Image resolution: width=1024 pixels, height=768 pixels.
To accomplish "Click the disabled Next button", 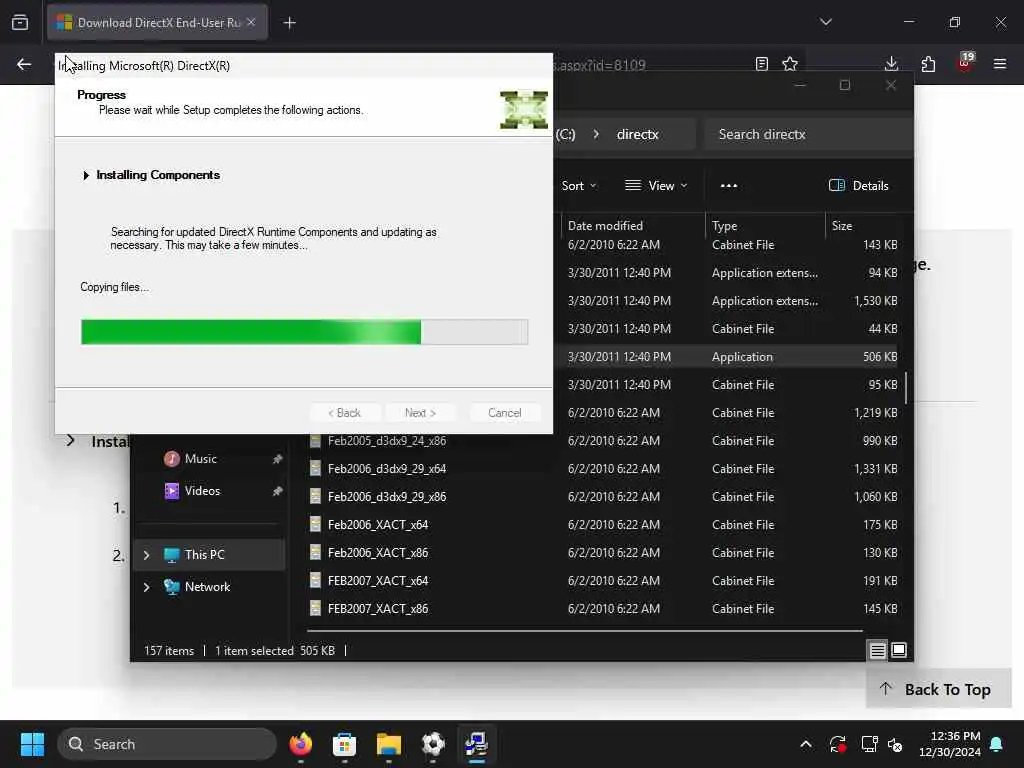I will point(420,413).
